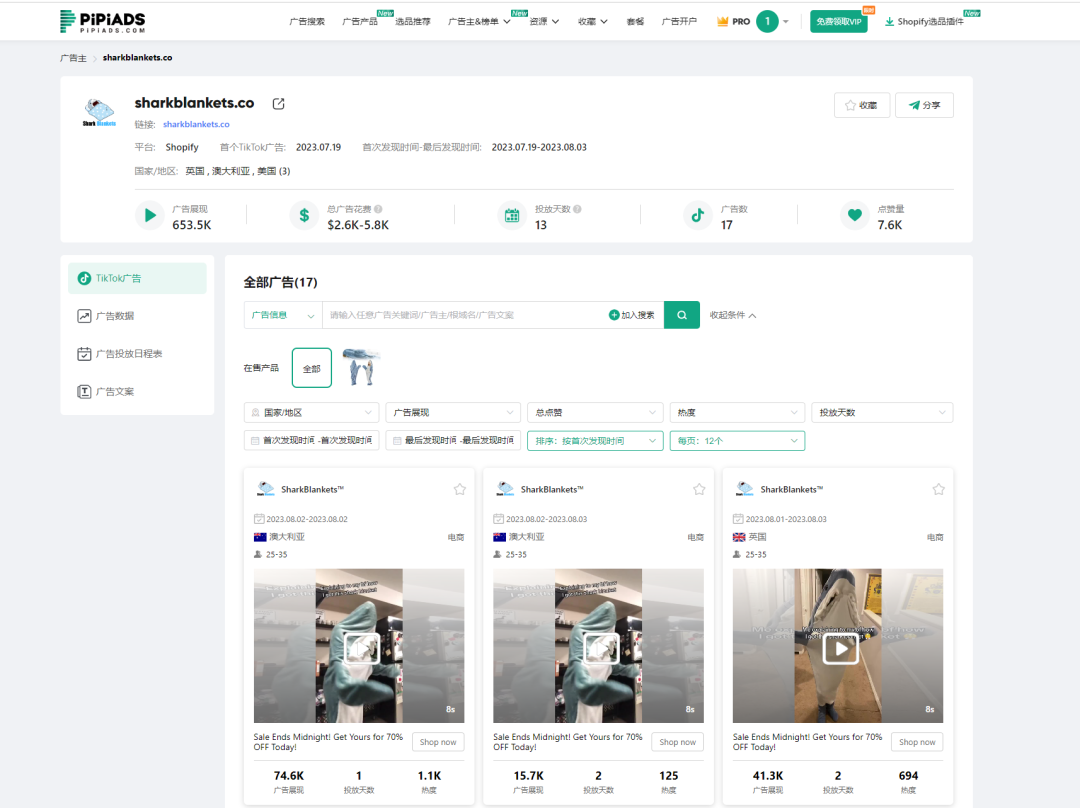Expand the 收藏 menu
Image resolution: width=1080 pixels, height=808 pixels.
pyautogui.click(x=593, y=21)
